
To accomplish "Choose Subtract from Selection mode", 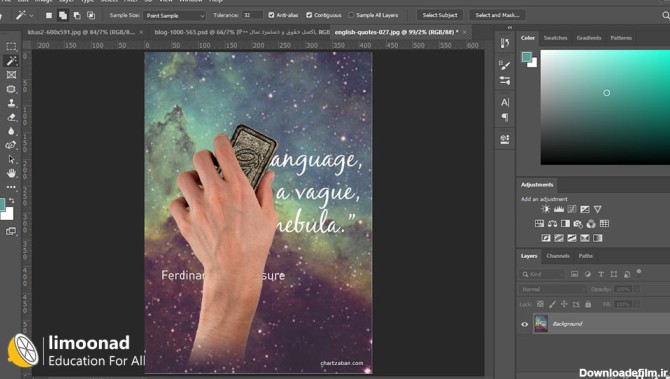I will click(77, 15).
